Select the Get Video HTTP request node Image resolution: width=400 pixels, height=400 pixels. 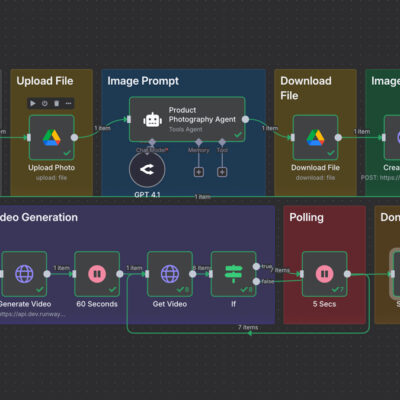pos(170,274)
